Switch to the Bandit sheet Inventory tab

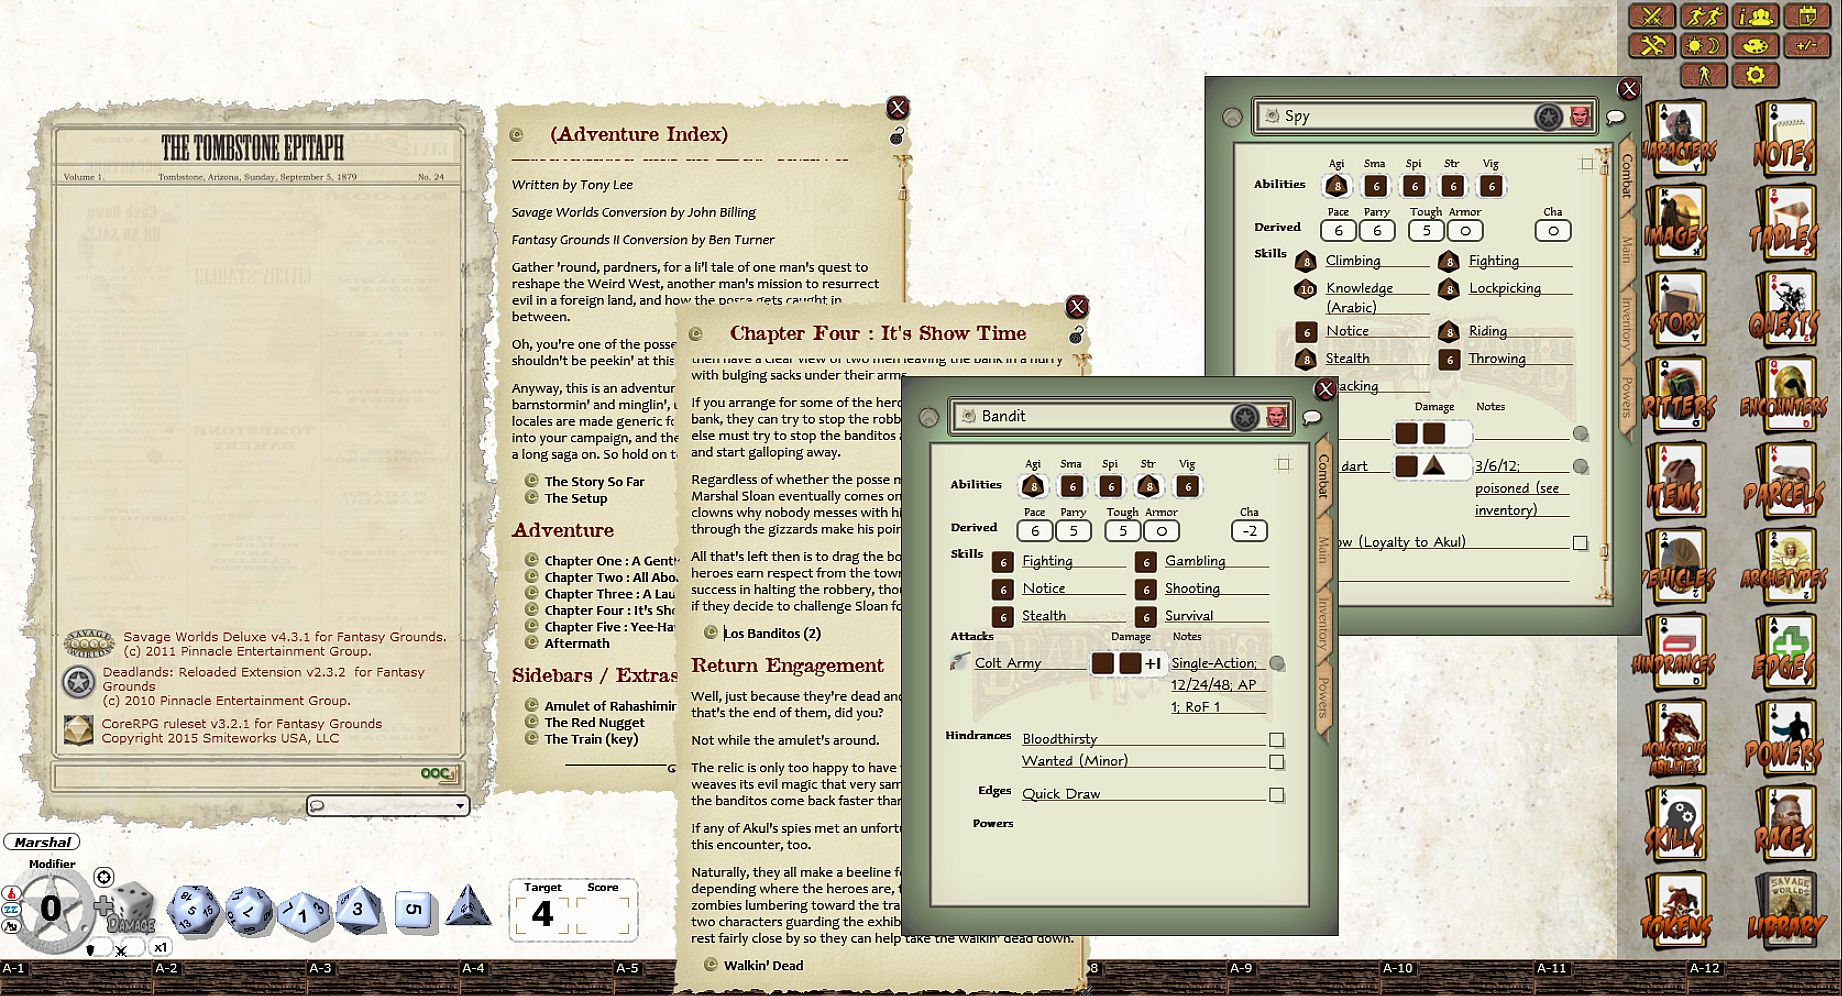click(1322, 622)
